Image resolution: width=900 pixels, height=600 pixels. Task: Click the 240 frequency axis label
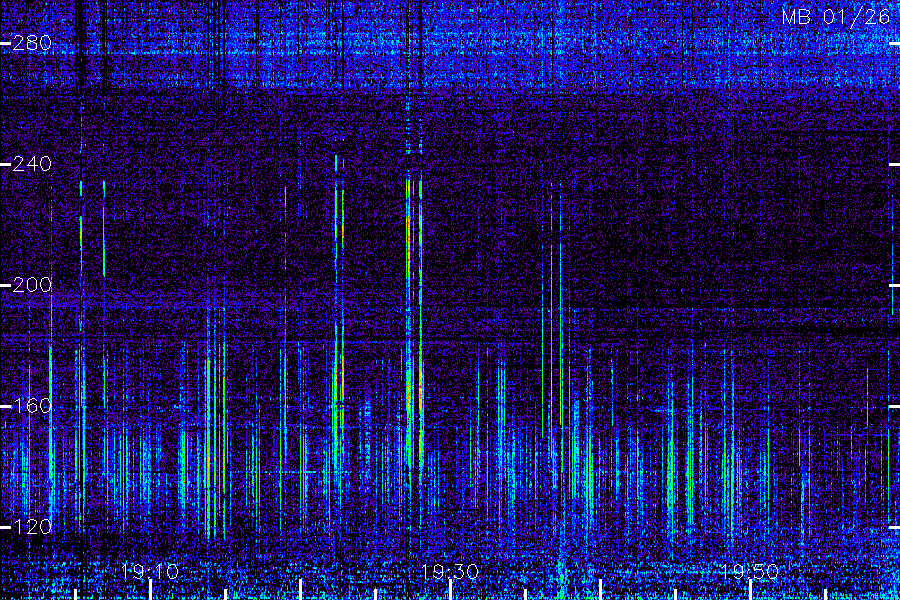pyautogui.click(x=32, y=164)
